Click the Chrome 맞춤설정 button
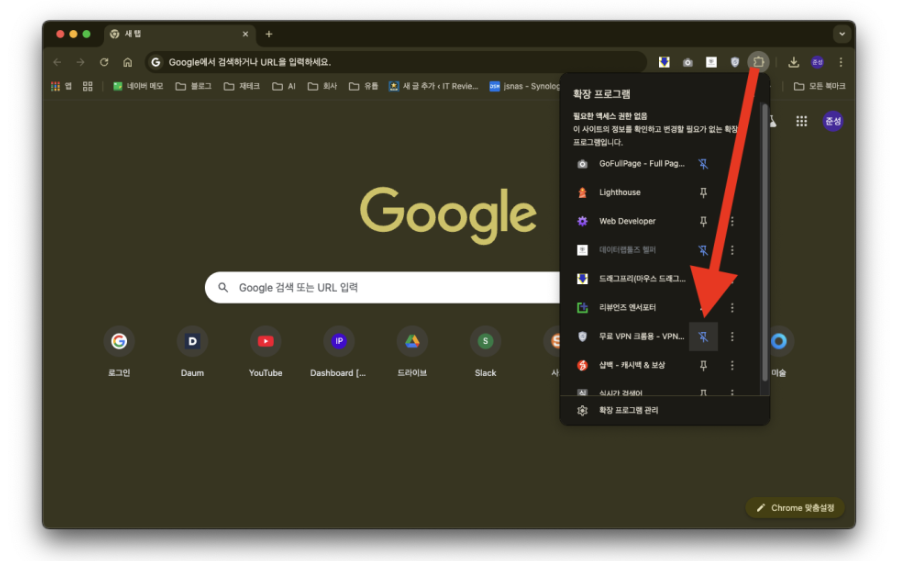Image resolution: width=904 pixels, height=561 pixels. [795, 508]
